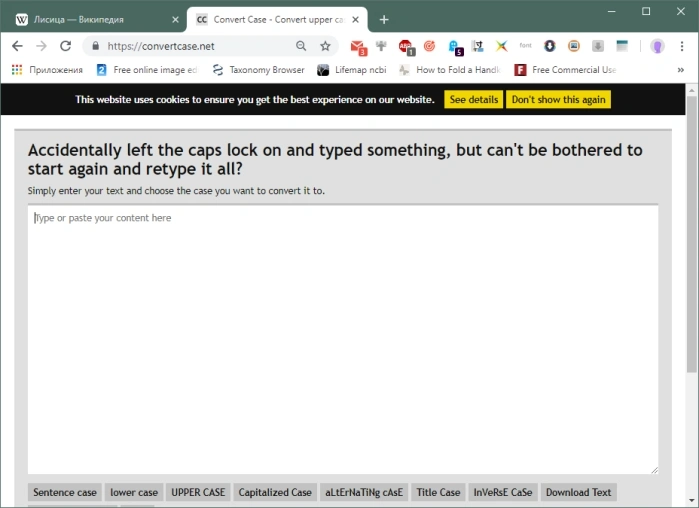Click Don't show this again button
The width and height of the screenshot is (699, 508).
point(559,99)
